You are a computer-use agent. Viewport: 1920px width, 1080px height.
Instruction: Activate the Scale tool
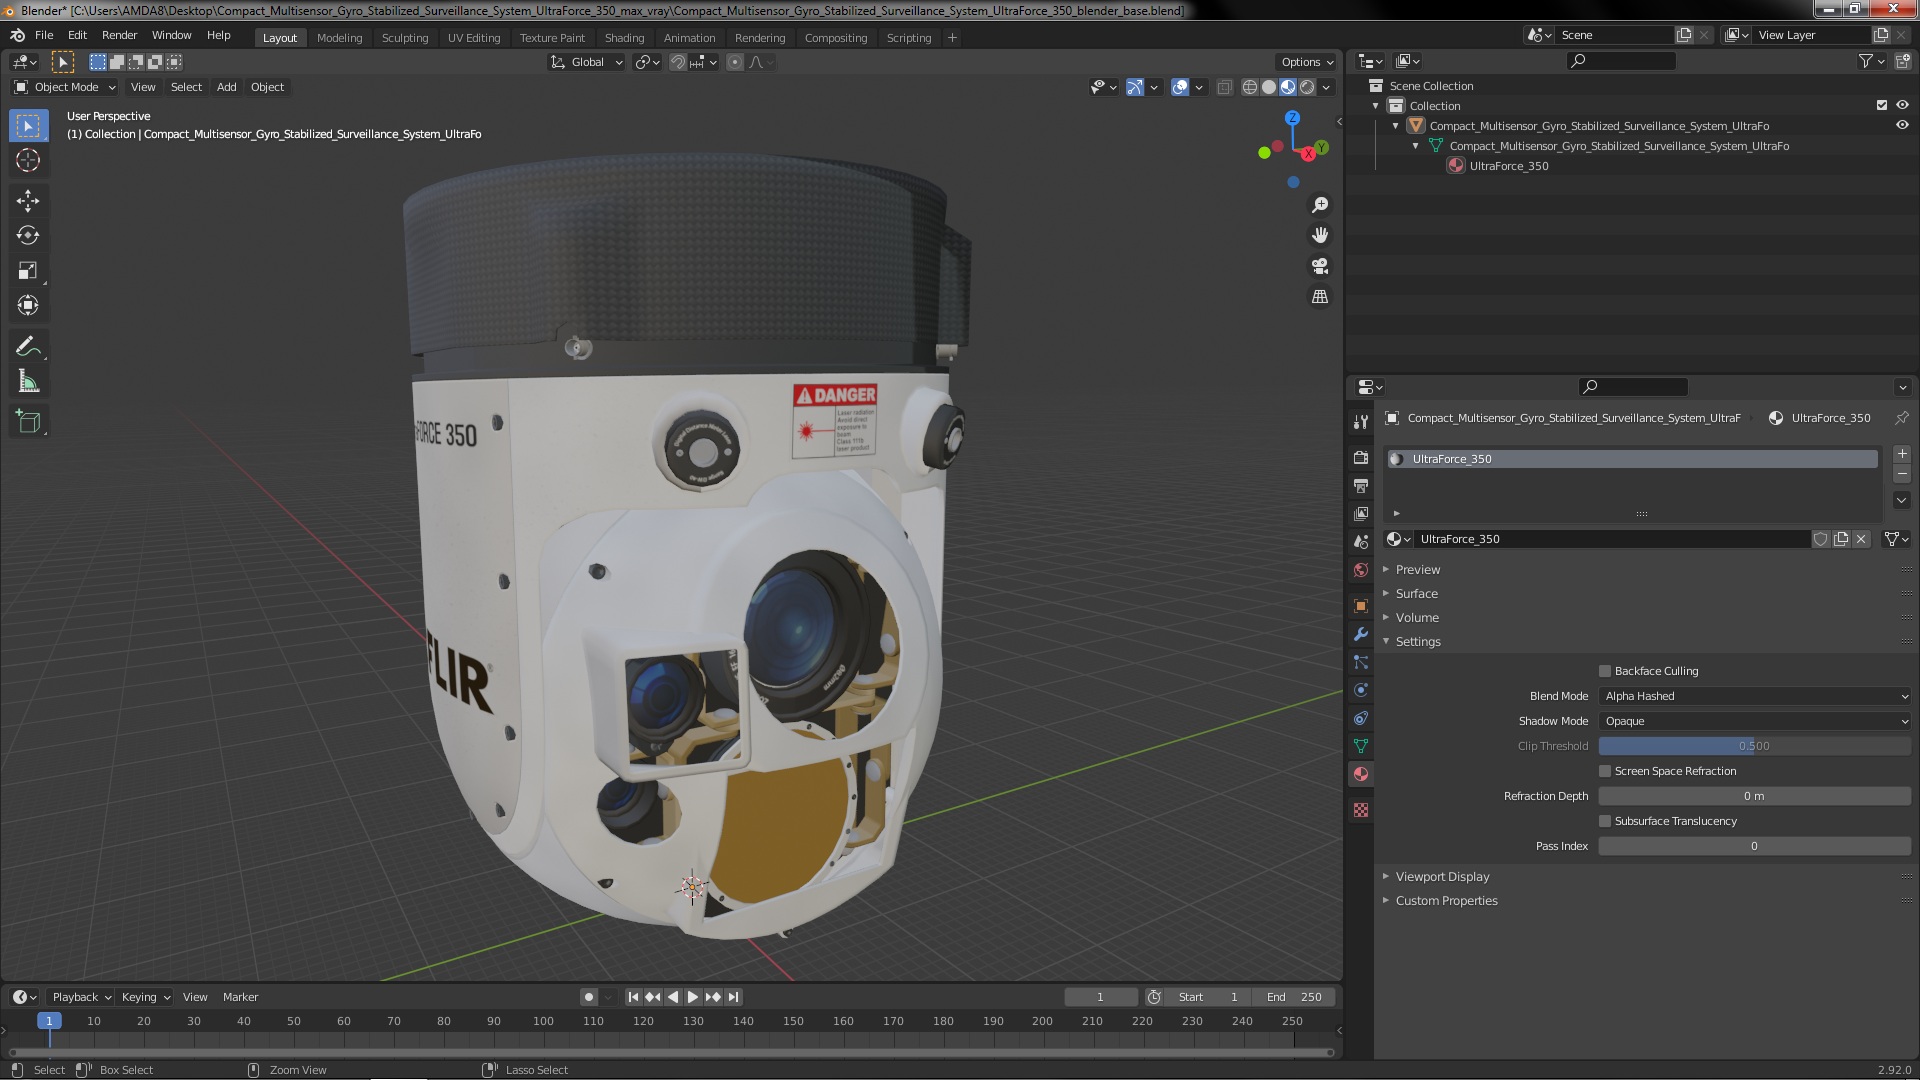pyautogui.click(x=28, y=271)
